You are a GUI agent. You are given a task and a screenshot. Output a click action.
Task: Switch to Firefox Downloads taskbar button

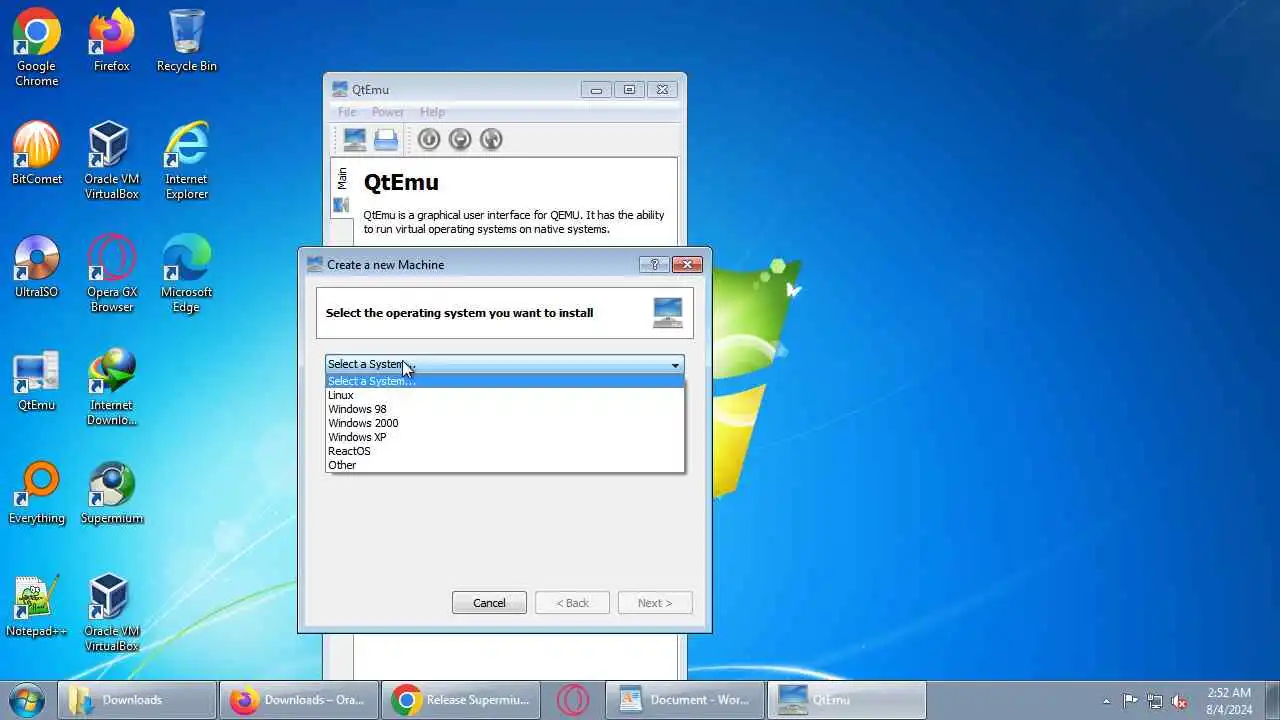tap(300, 700)
